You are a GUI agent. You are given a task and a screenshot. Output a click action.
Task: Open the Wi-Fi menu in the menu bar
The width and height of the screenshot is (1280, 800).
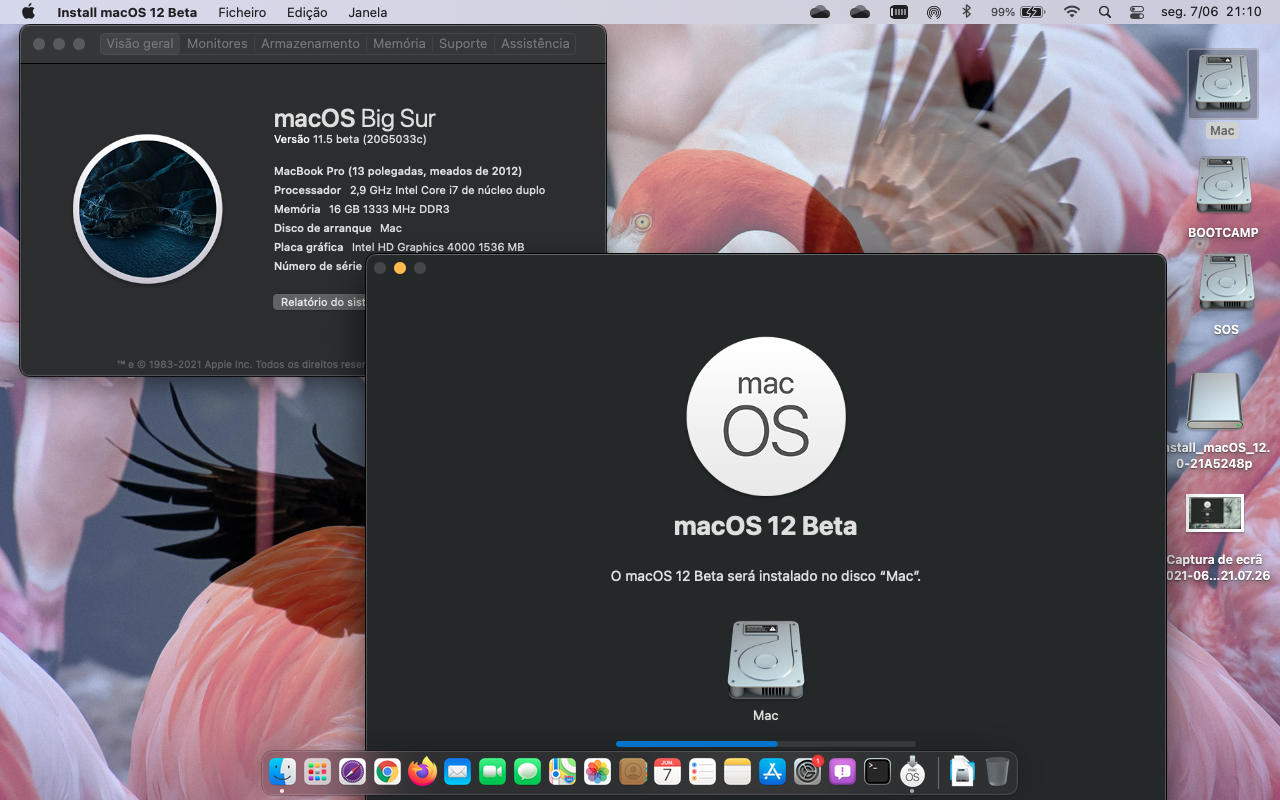[x=1072, y=12]
